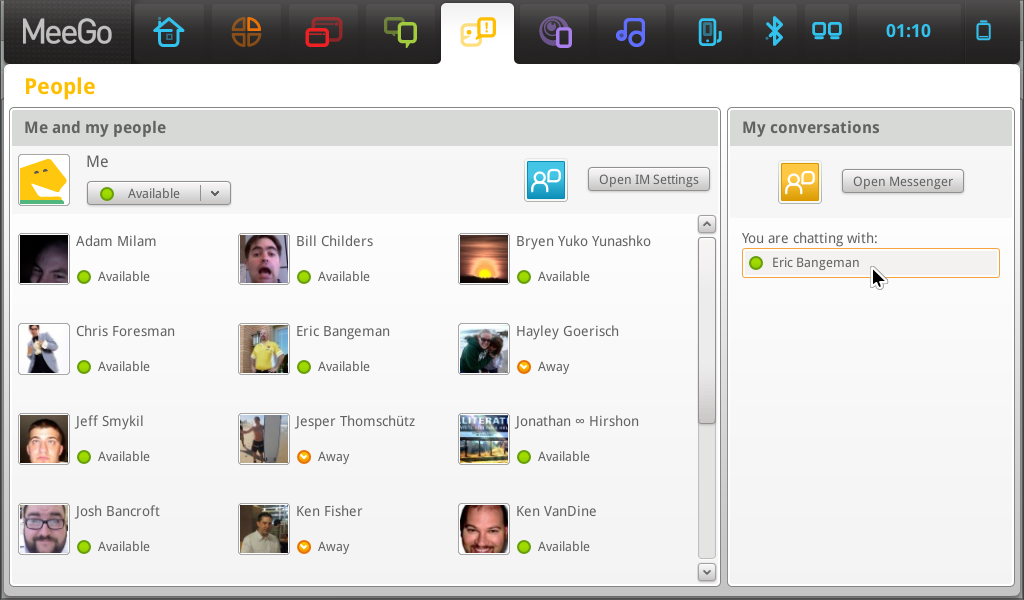This screenshot has width=1024, height=600.
Task: Select the name Ken VanDine
Action: pos(556,511)
